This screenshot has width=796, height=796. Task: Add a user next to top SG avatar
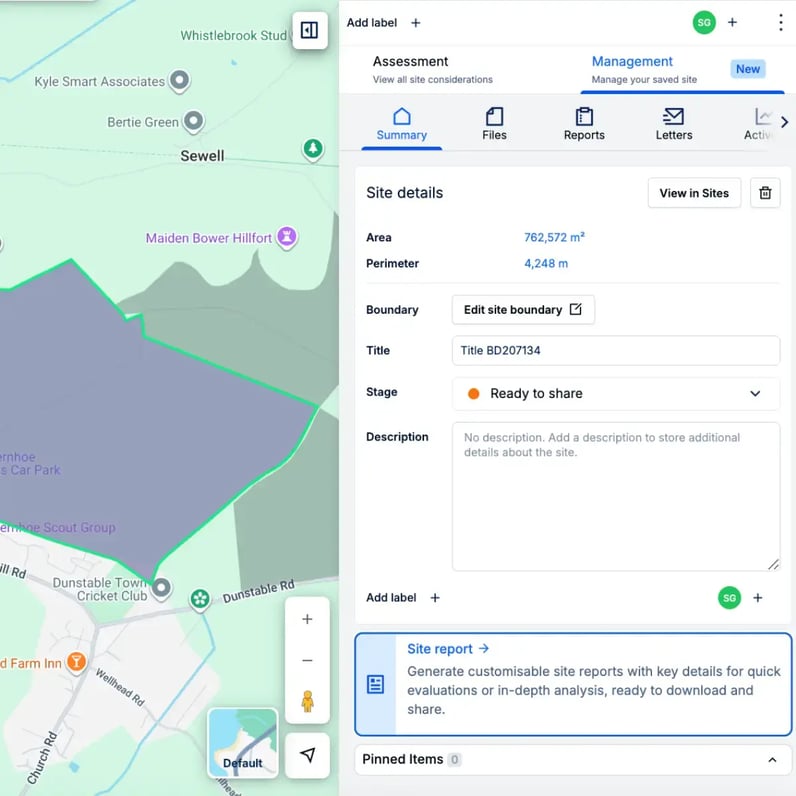(732, 22)
